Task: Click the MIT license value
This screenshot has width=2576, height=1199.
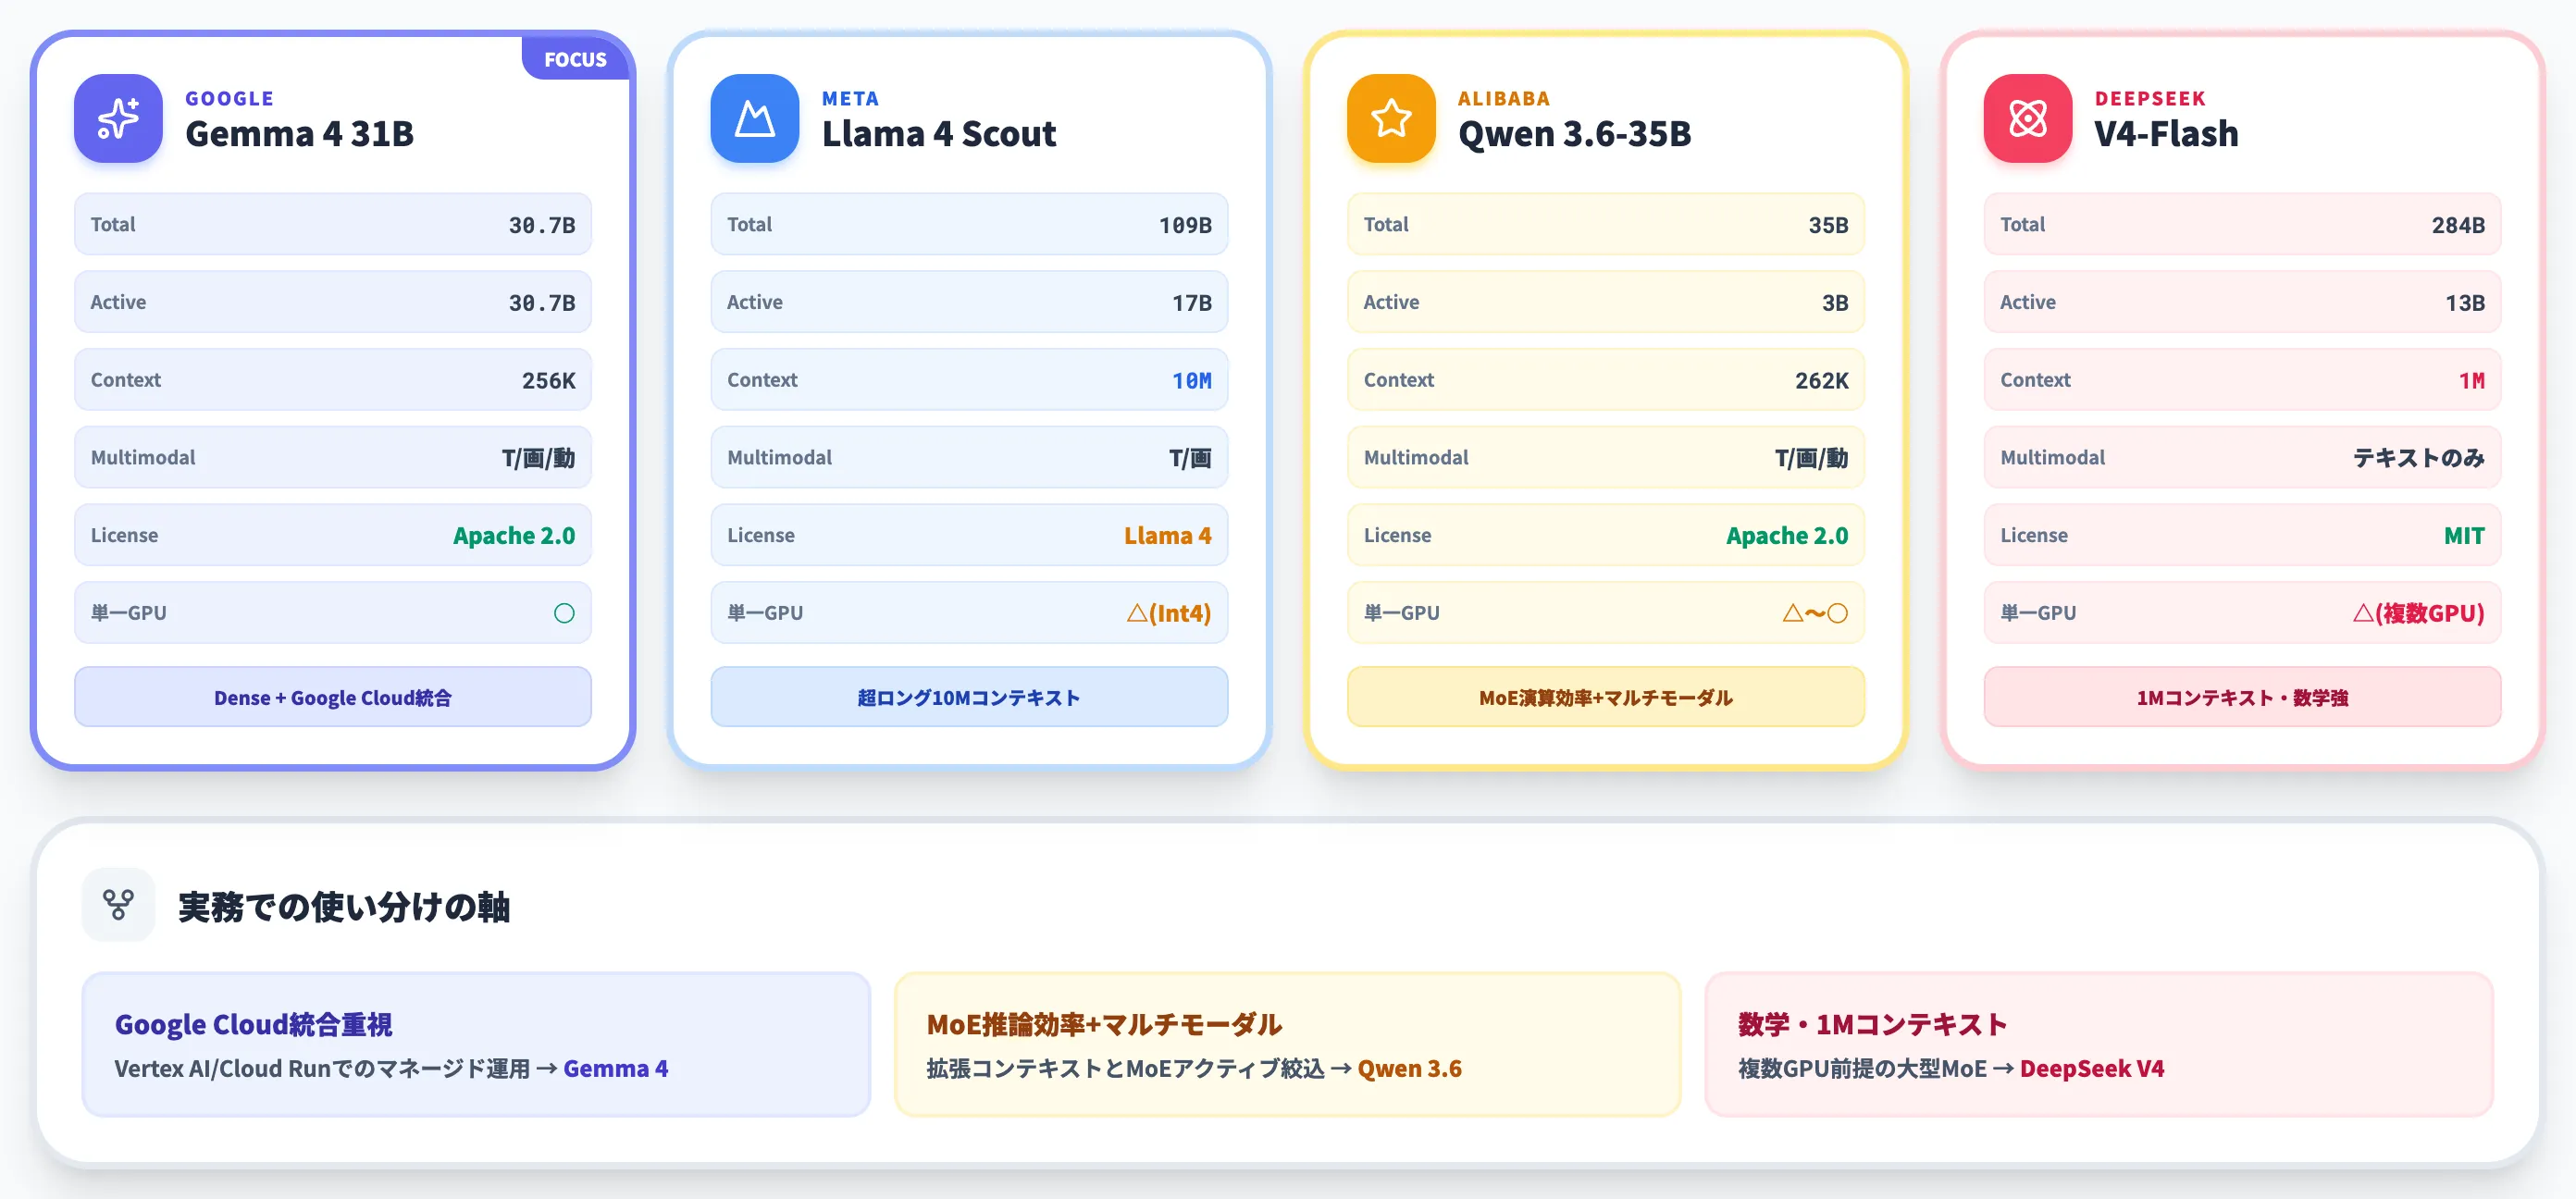Action: click(2464, 535)
